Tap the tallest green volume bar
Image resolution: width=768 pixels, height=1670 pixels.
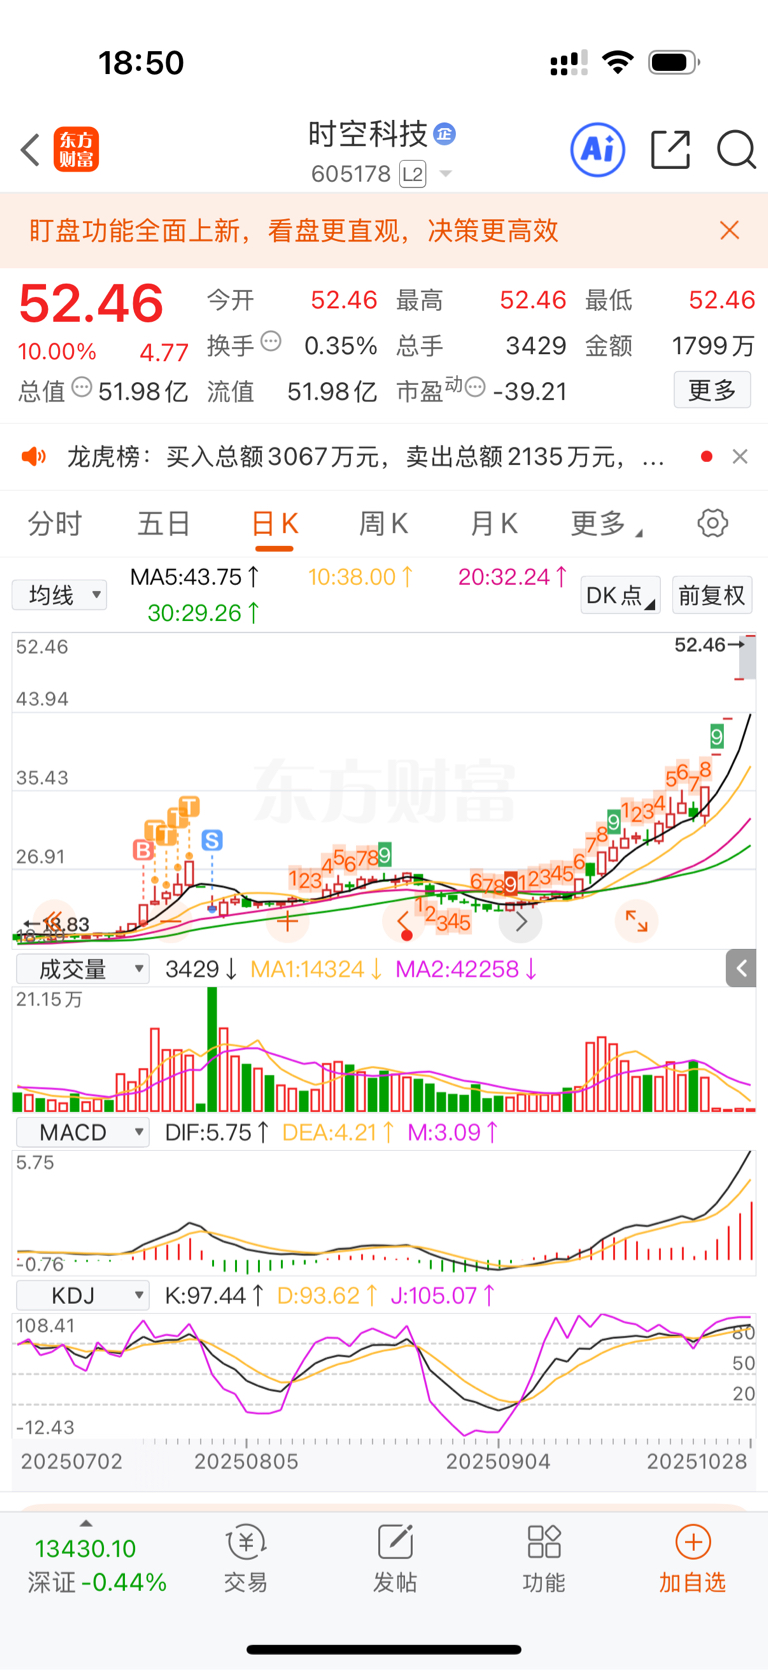click(212, 1049)
